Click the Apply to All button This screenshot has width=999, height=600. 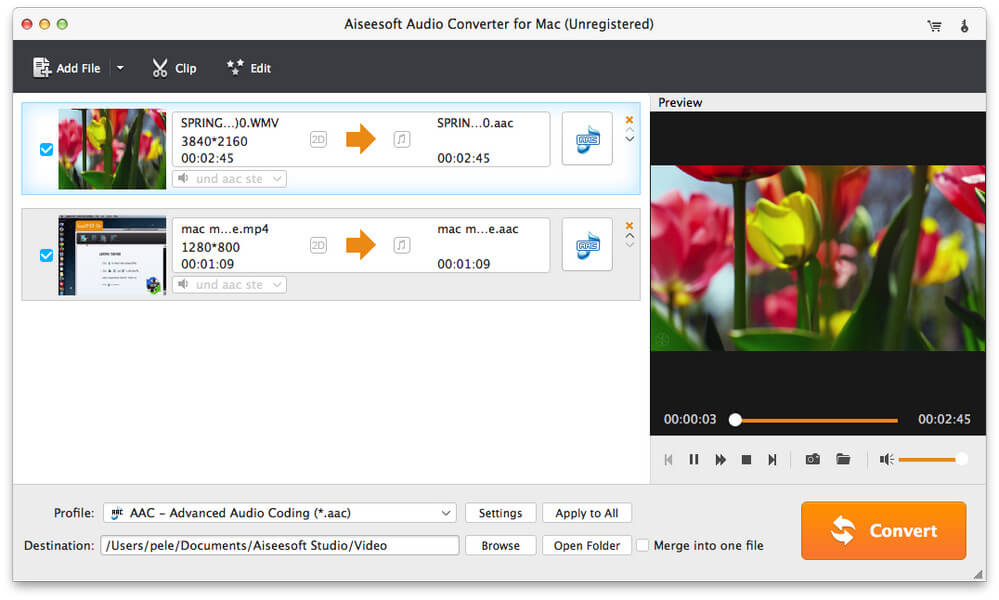[586, 513]
